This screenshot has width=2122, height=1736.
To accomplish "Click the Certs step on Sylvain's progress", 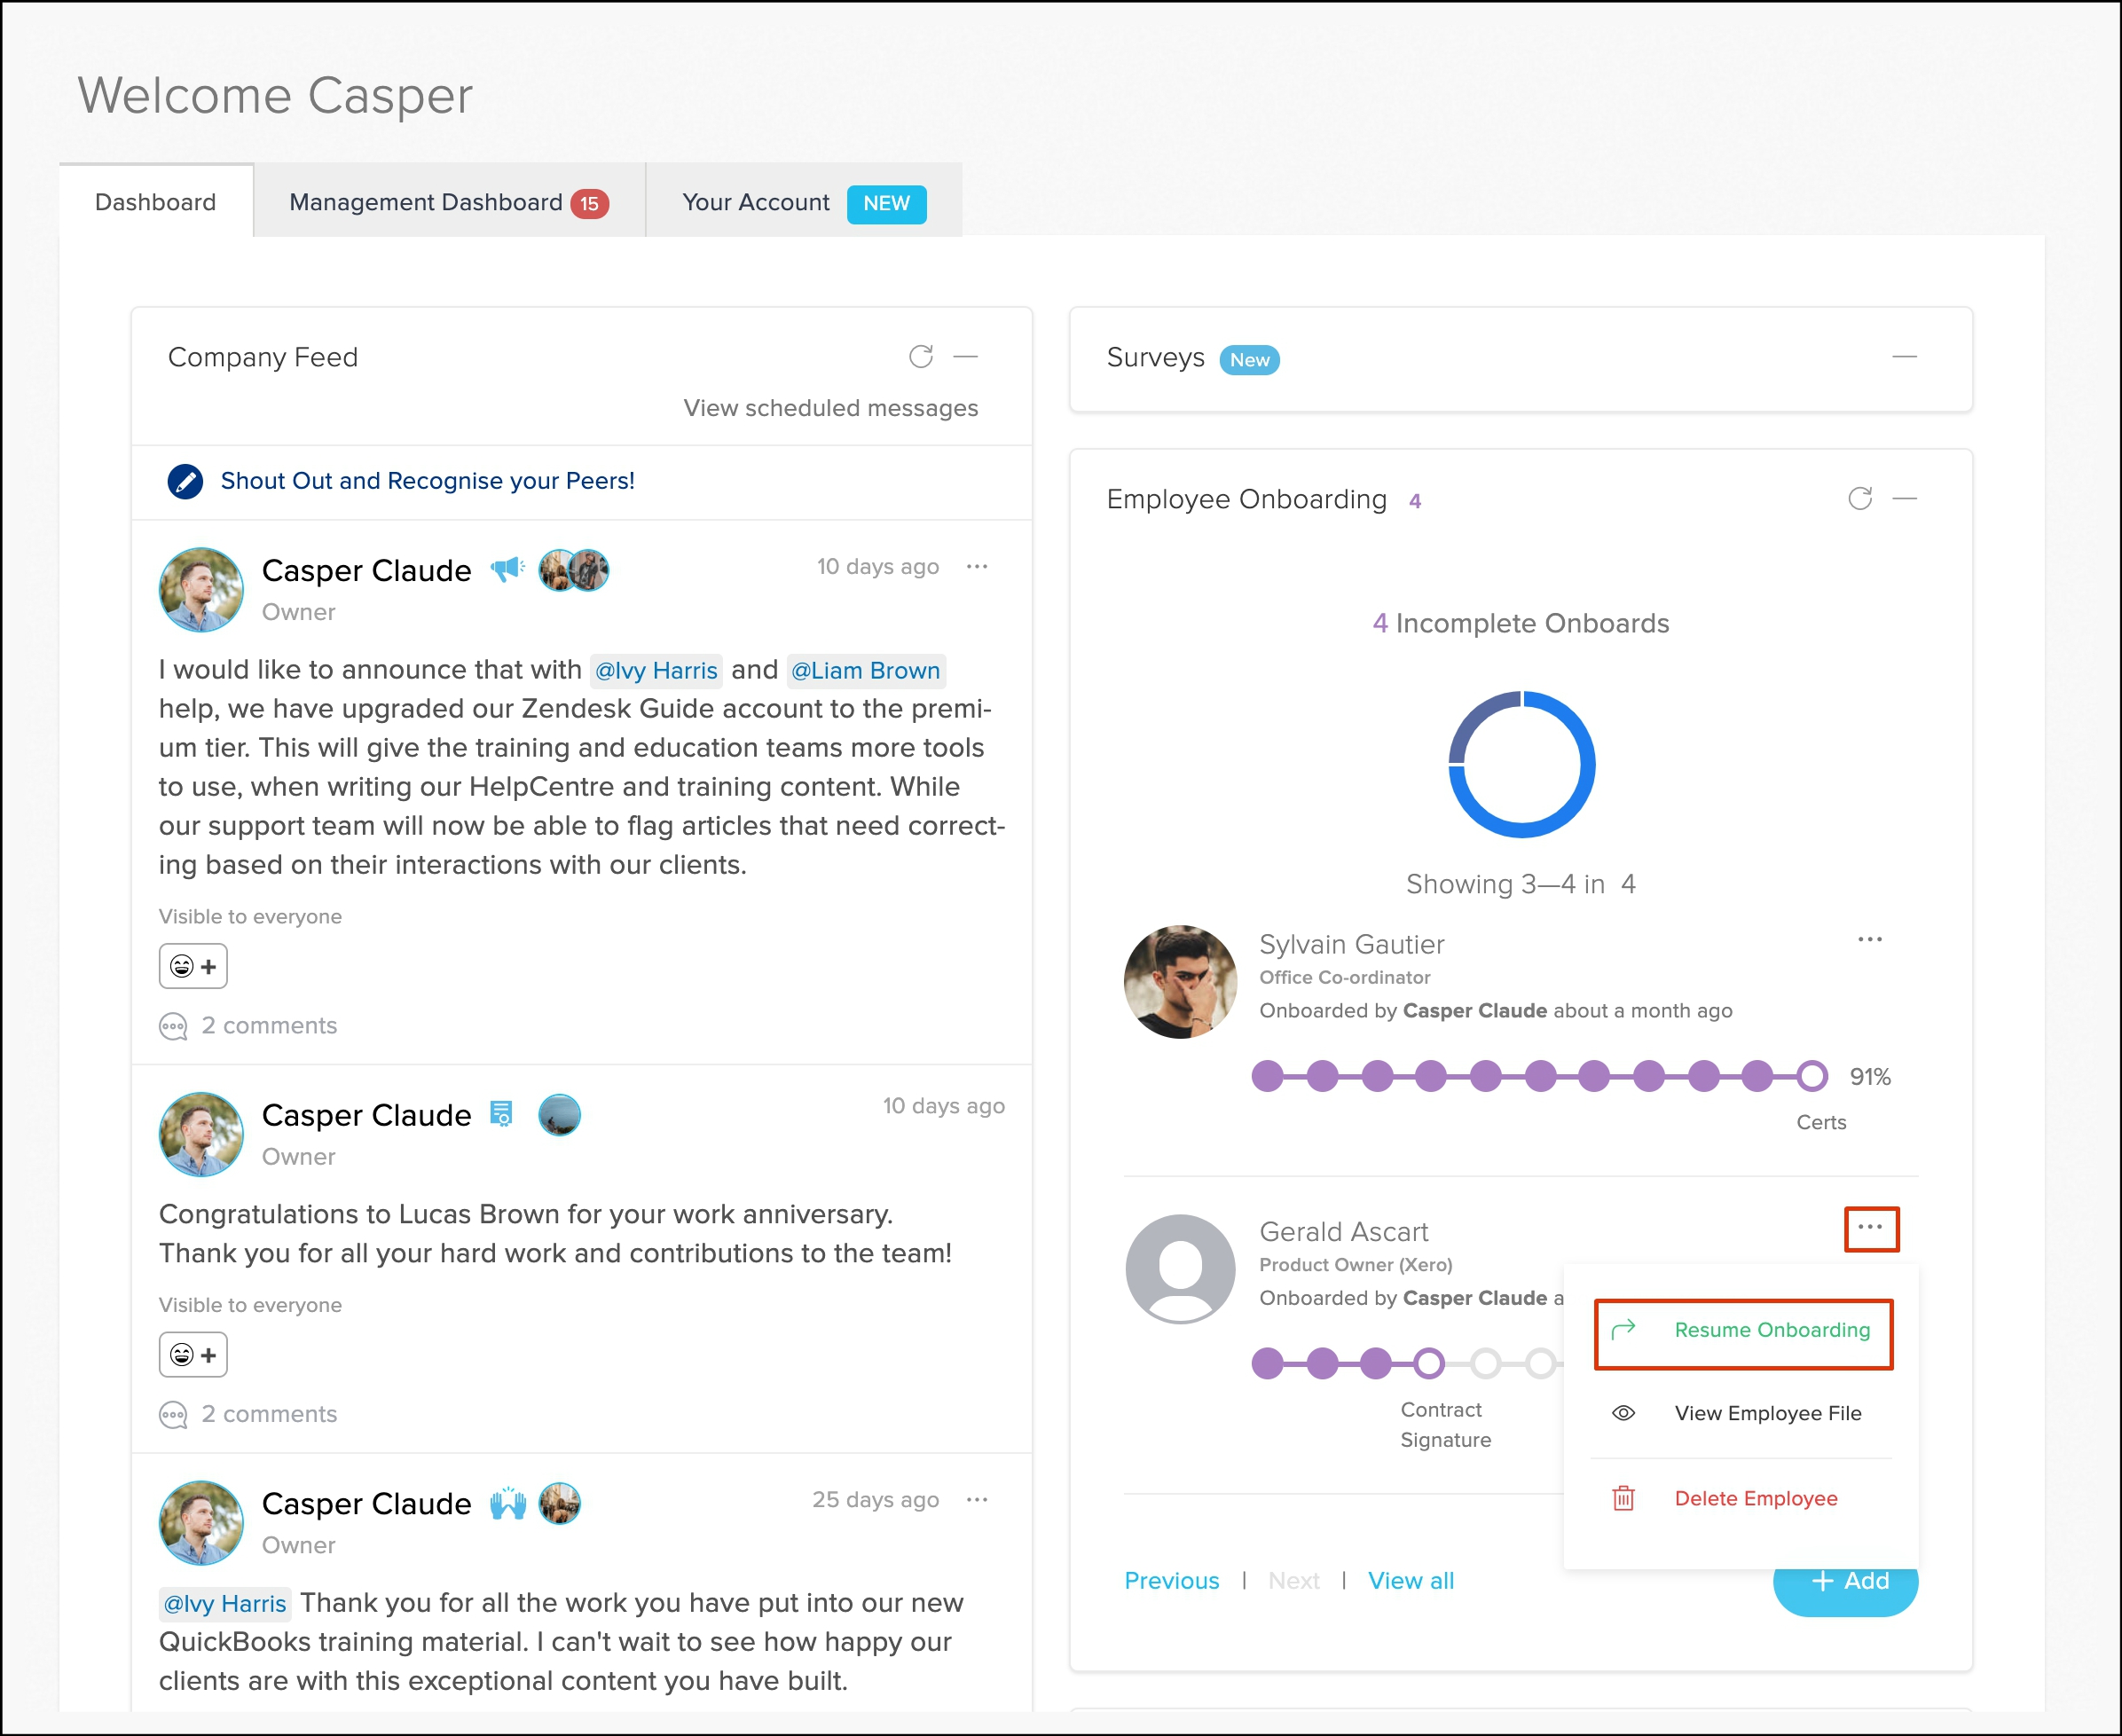I will tap(1811, 1077).
